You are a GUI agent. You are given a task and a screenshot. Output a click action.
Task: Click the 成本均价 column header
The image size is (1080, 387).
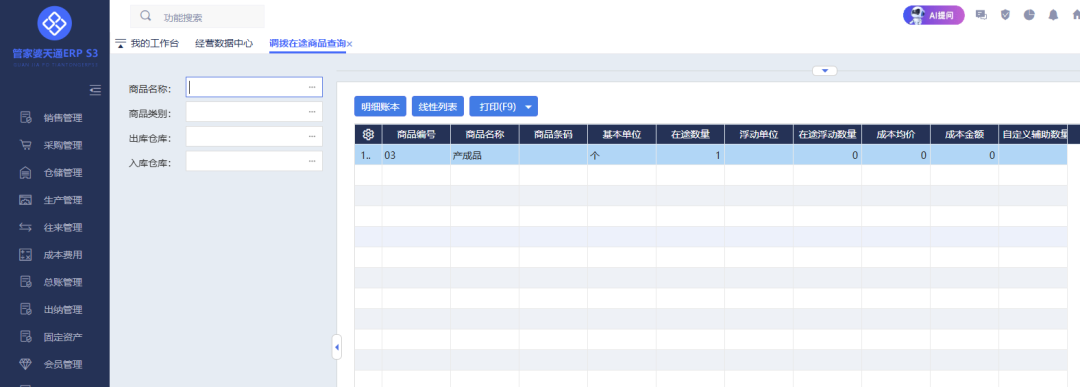pos(896,134)
